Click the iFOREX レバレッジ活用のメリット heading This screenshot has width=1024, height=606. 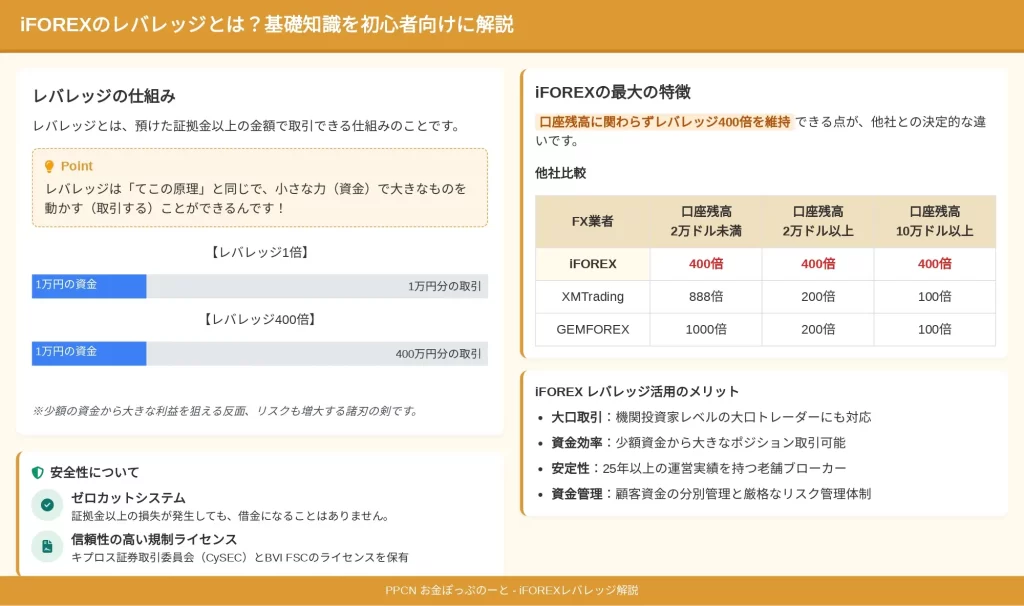coord(637,392)
